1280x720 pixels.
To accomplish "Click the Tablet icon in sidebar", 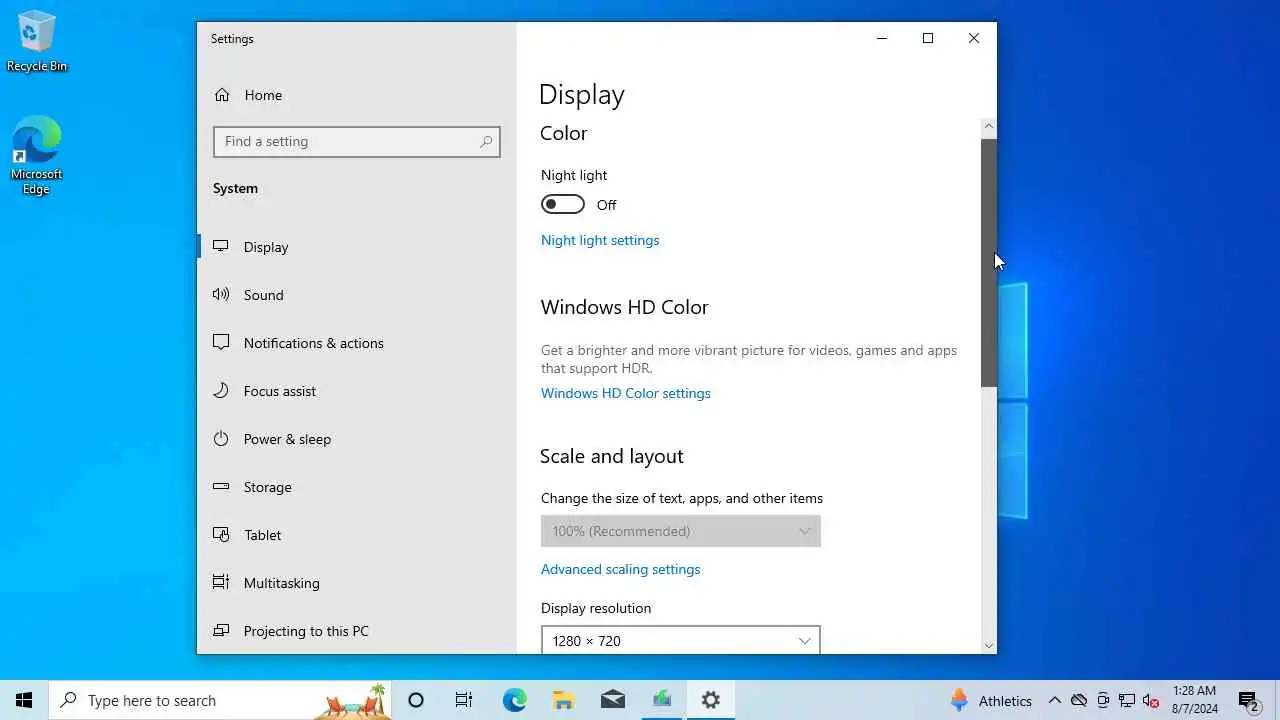I will (222, 534).
